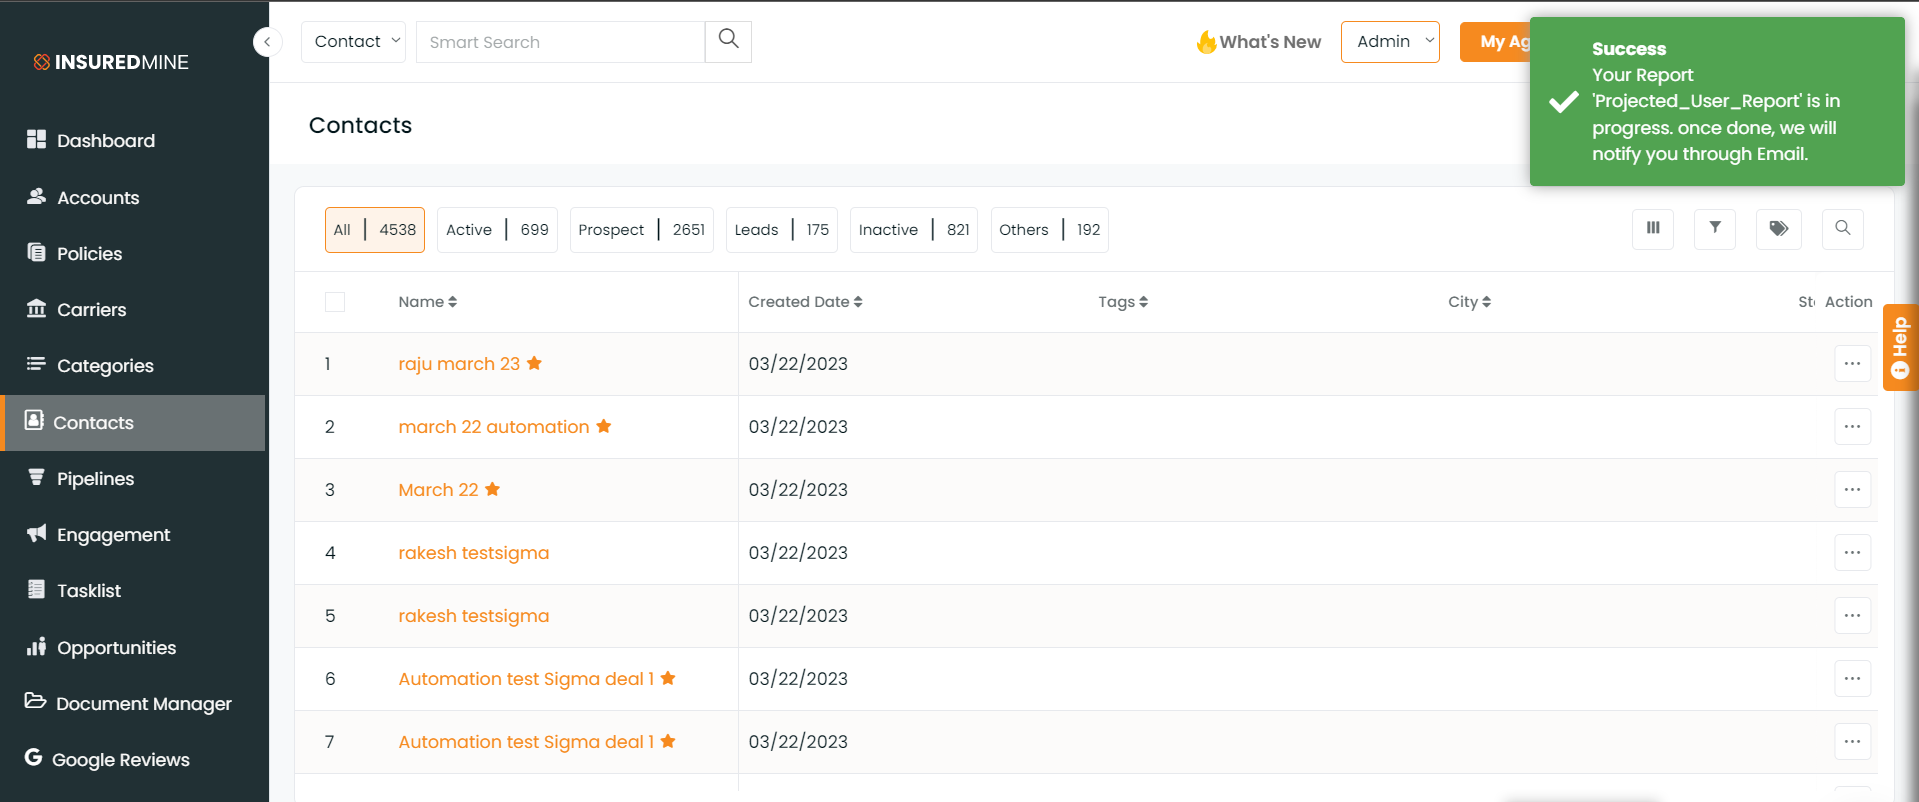Sort contacts by City column
This screenshot has height=802, width=1919.
[1469, 302]
